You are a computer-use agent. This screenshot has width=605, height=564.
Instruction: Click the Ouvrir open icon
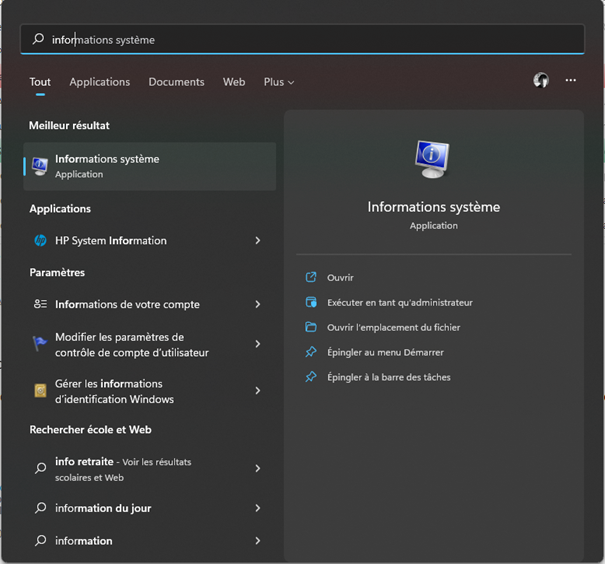(x=311, y=277)
